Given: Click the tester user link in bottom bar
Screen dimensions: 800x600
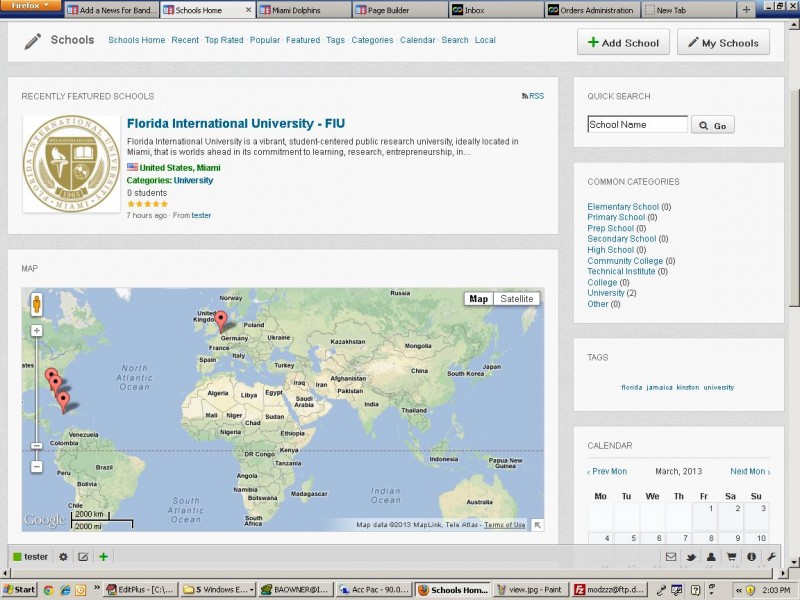Looking at the screenshot, I should click(36, 557).
